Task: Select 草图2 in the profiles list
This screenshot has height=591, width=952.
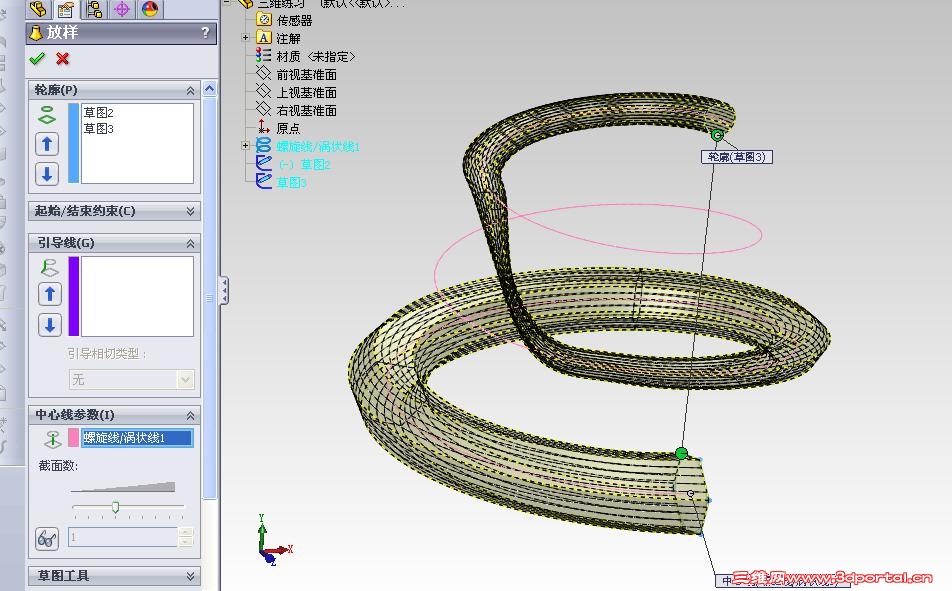Action: click(x=98, y=112)
